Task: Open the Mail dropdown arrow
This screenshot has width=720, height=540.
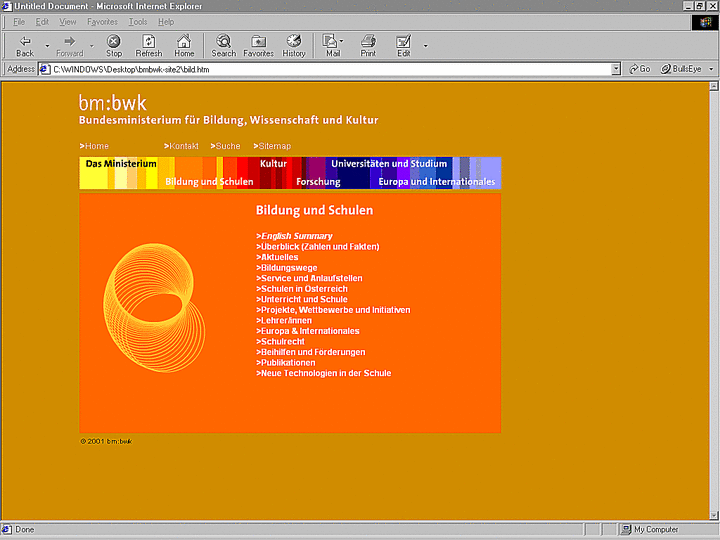Action: [x=341, y=41]
